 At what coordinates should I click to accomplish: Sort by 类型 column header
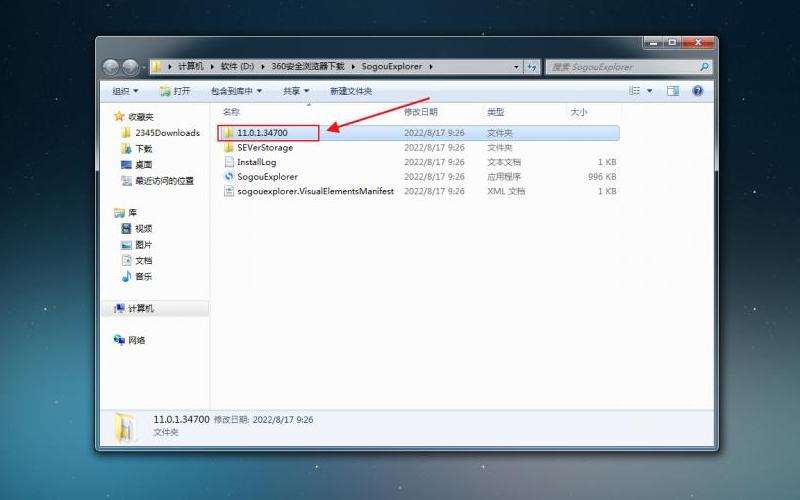point(495,112)
